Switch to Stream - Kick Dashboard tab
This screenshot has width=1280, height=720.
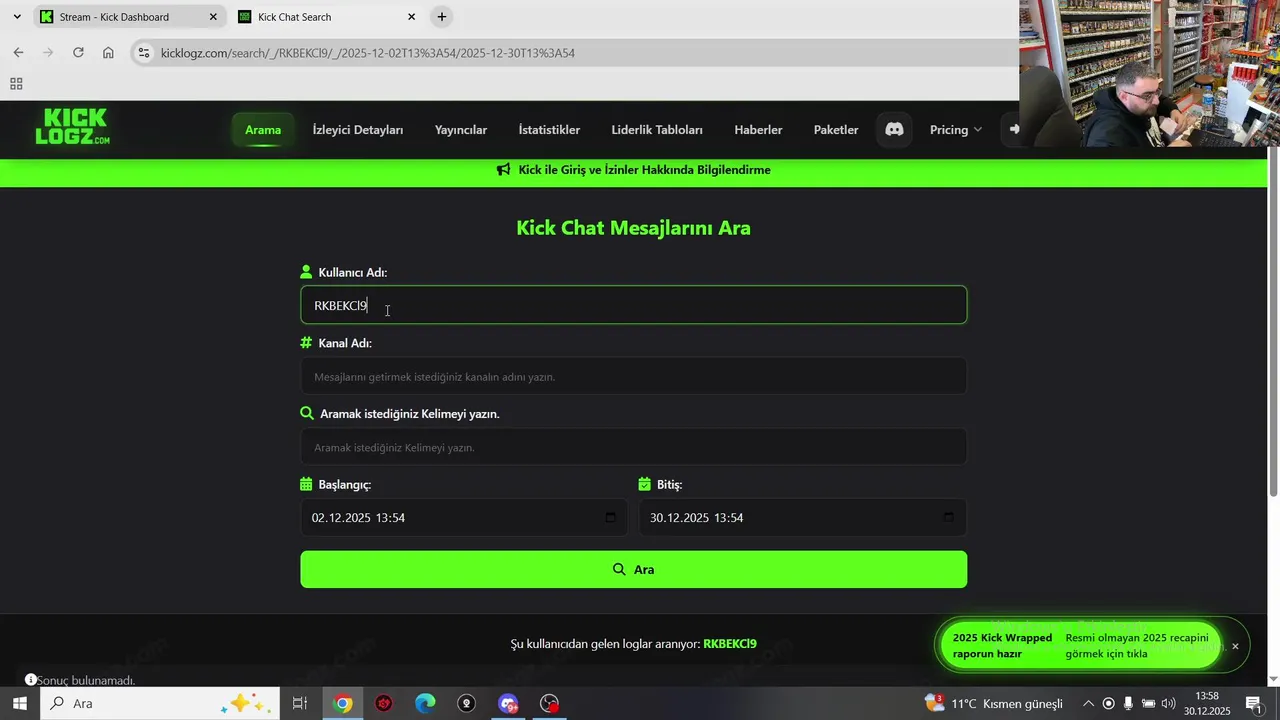pos(129,17)
